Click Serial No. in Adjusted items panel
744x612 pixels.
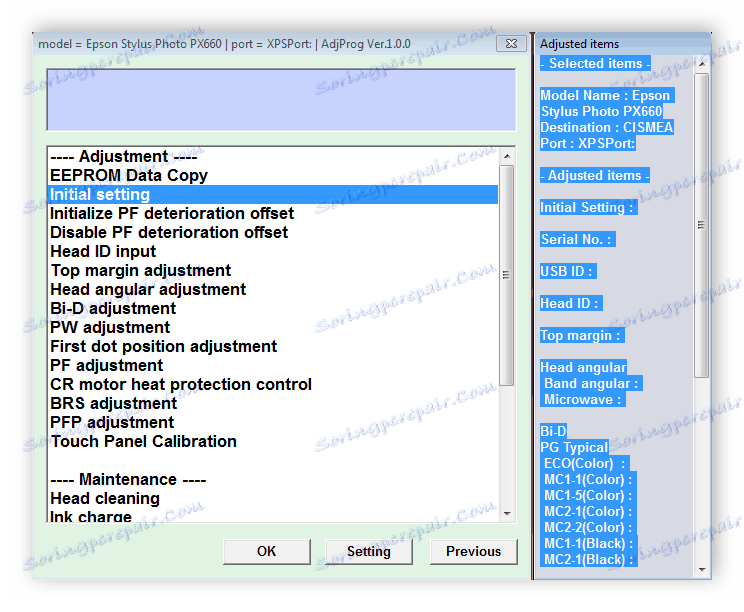(577, 239)
